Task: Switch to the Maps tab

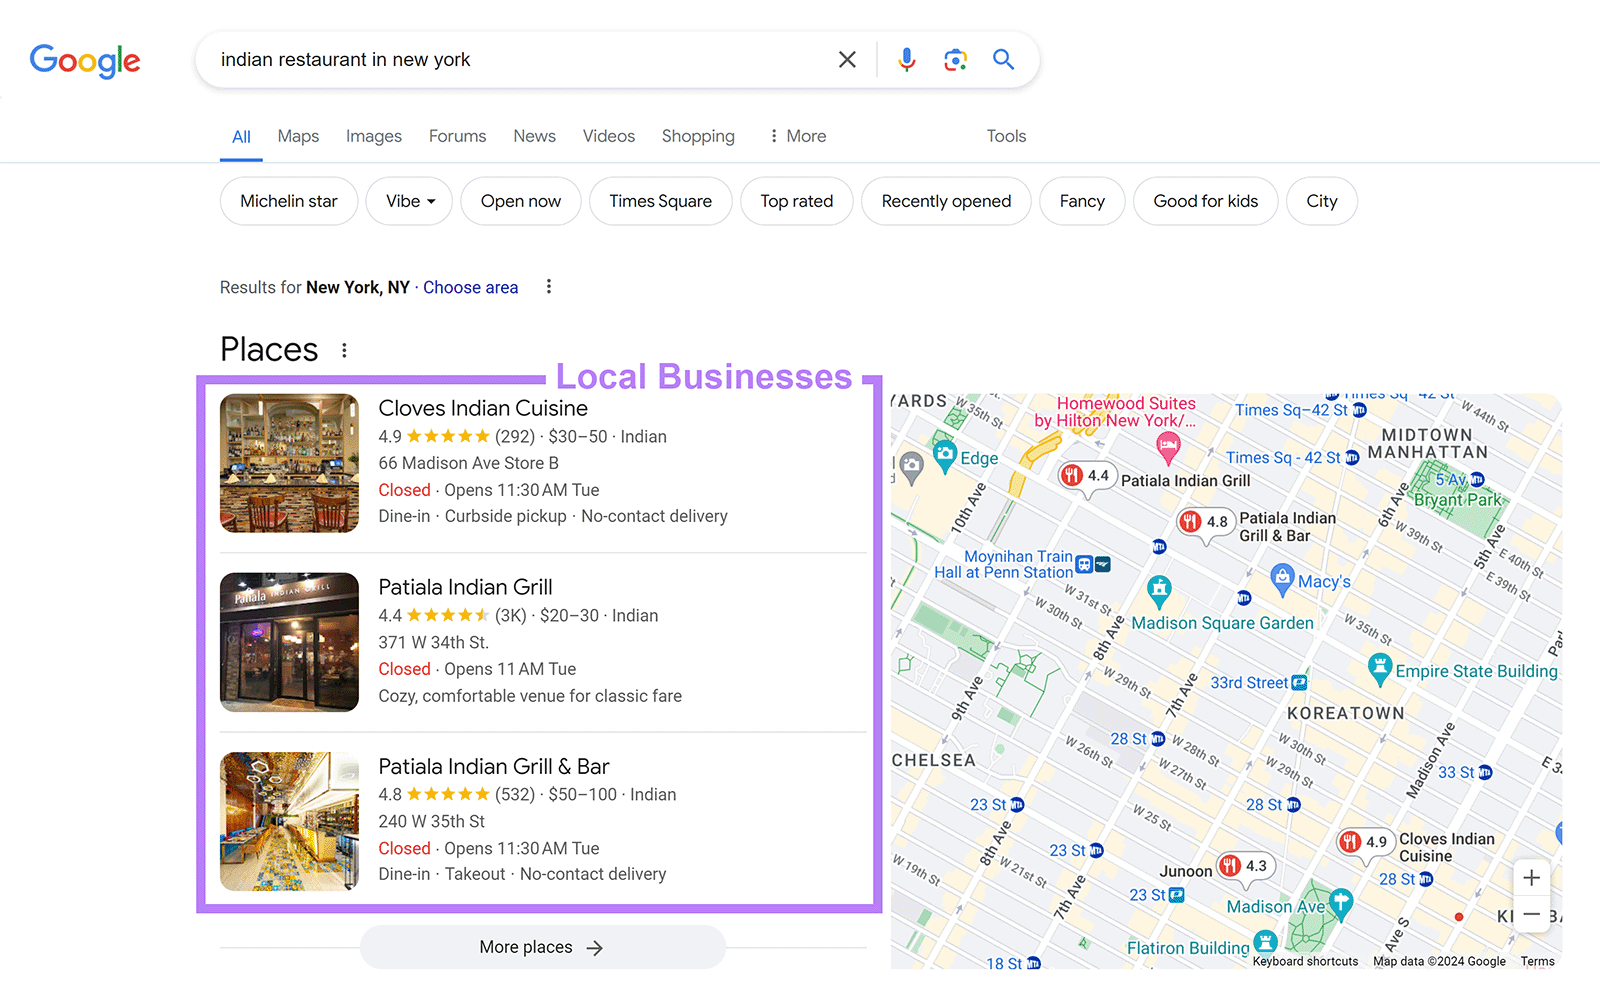Action: pyautogui.click(x=298, y=136)
